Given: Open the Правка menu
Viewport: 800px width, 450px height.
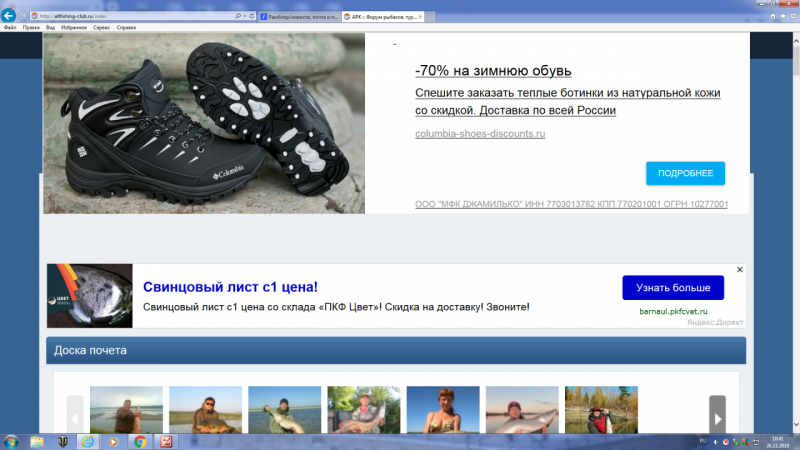Looking at the screenshot, I should [x=31, y=28].
